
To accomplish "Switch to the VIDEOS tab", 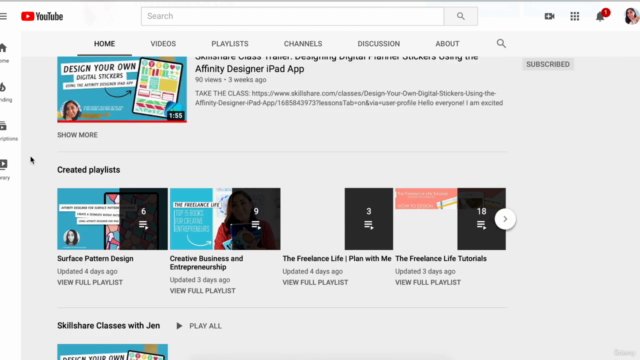I will click(x=163, y=44).
